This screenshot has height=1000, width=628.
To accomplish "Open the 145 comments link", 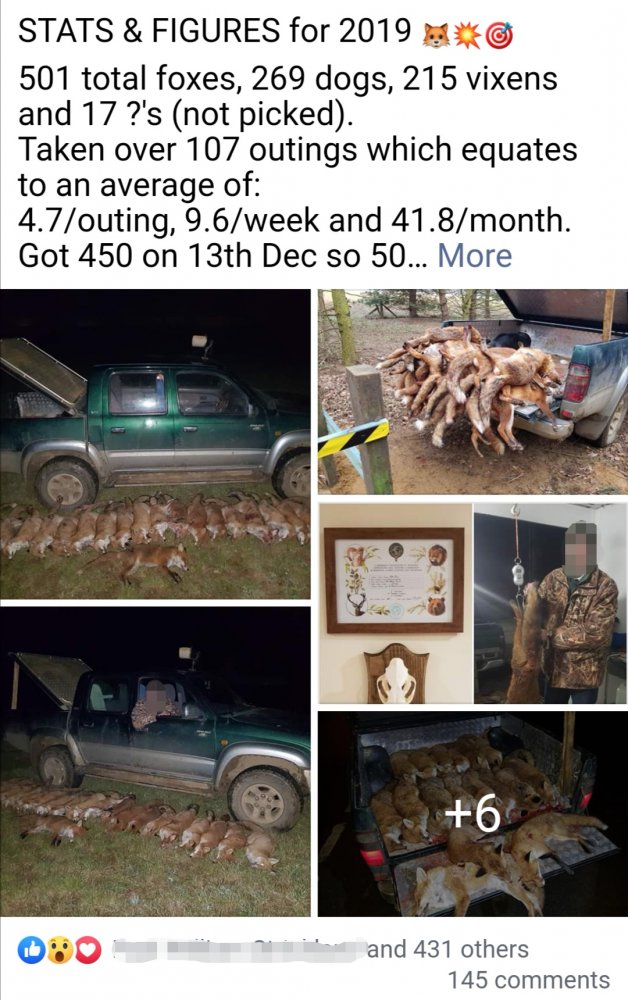I will coord(529,980).
